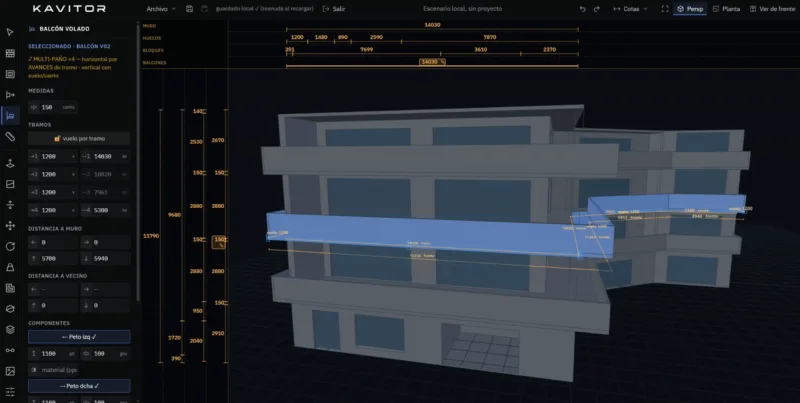Screen dimensions: 800x403
Task: Select the linked nodes tool icon
Action: pos(10,350)
